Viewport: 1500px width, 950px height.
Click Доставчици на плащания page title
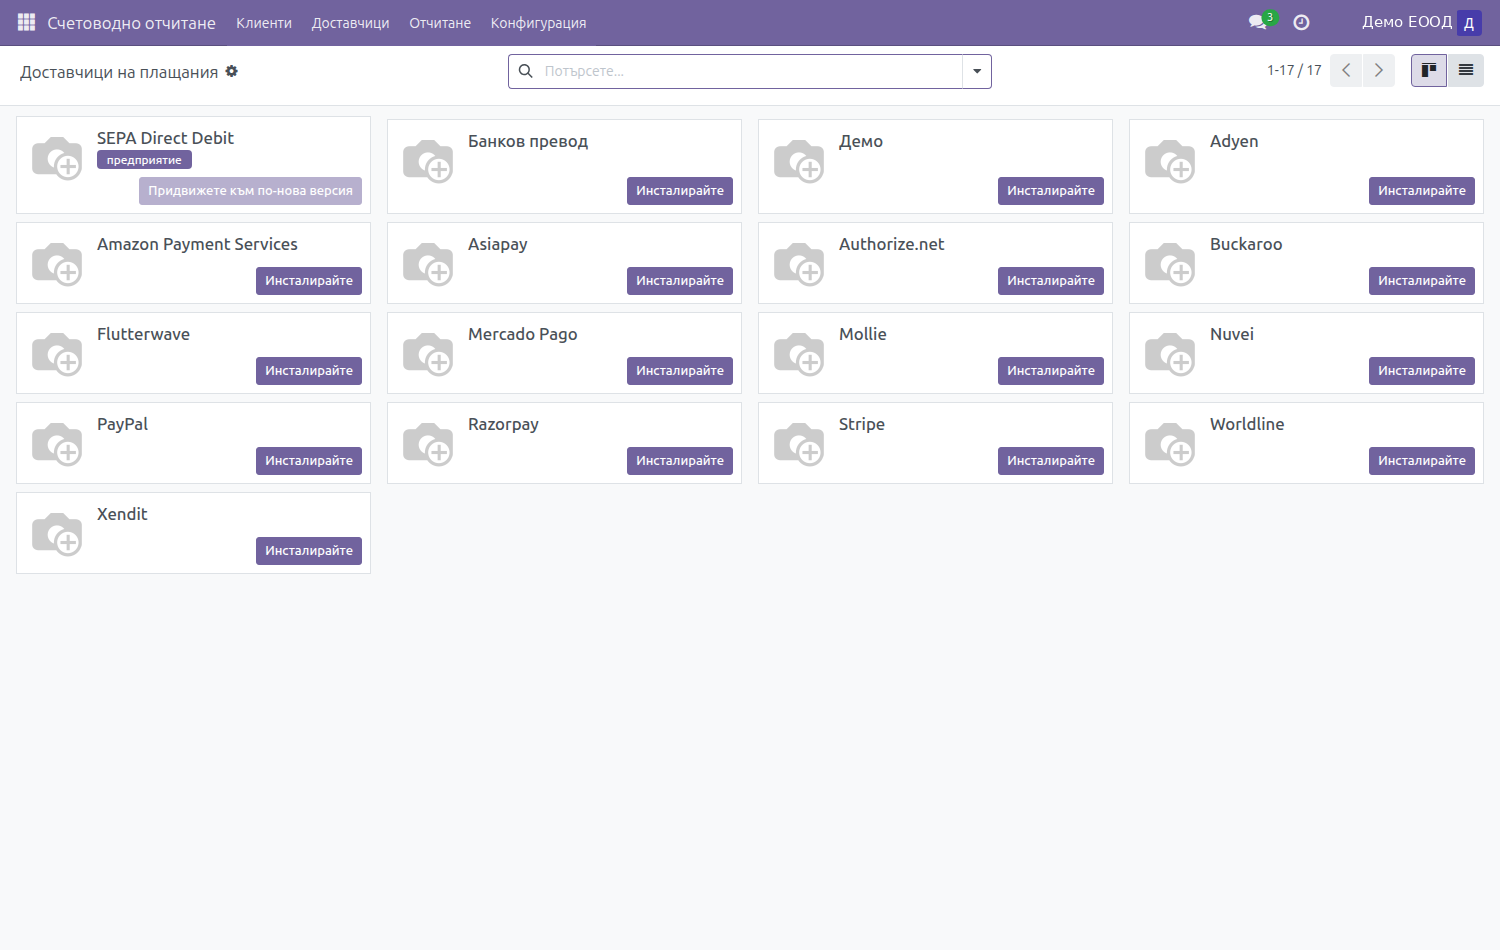(119, 72)
